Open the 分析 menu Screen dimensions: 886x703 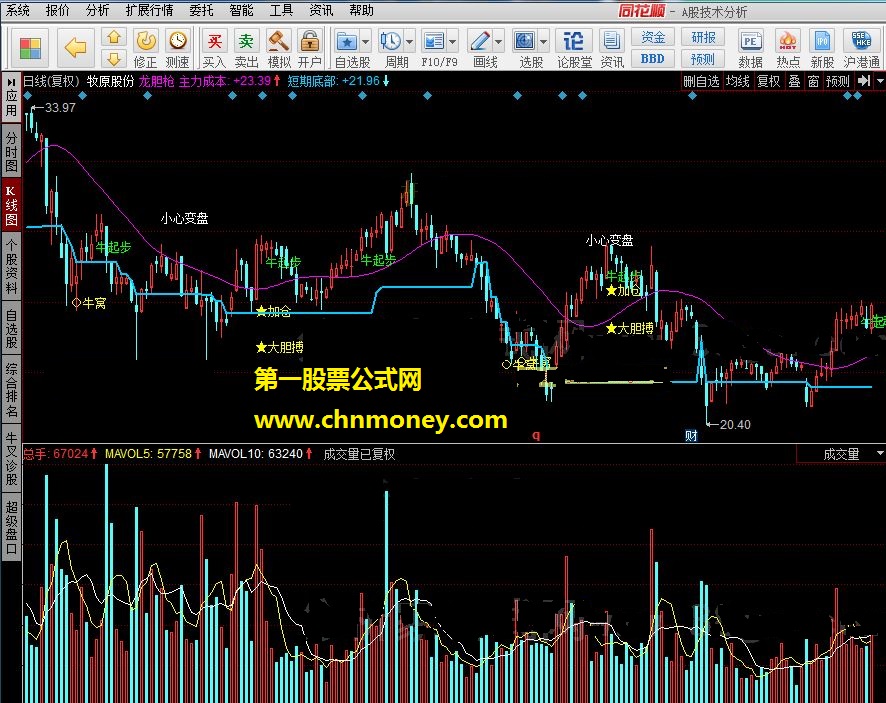point(97,10)
